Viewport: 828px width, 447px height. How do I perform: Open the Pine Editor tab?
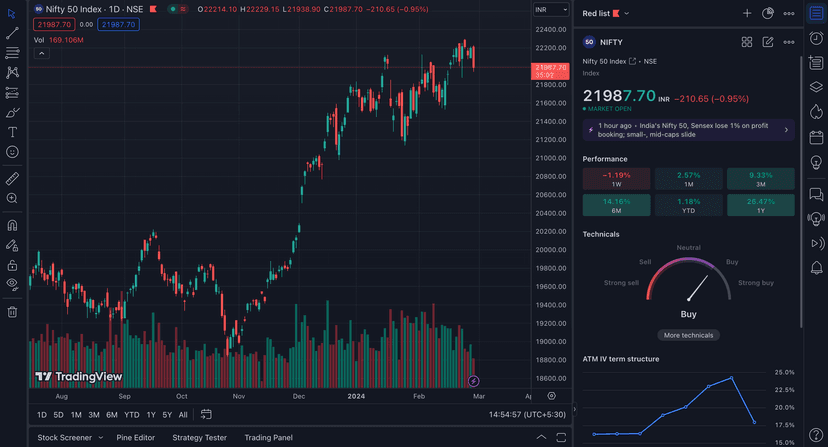pos(135,437)
